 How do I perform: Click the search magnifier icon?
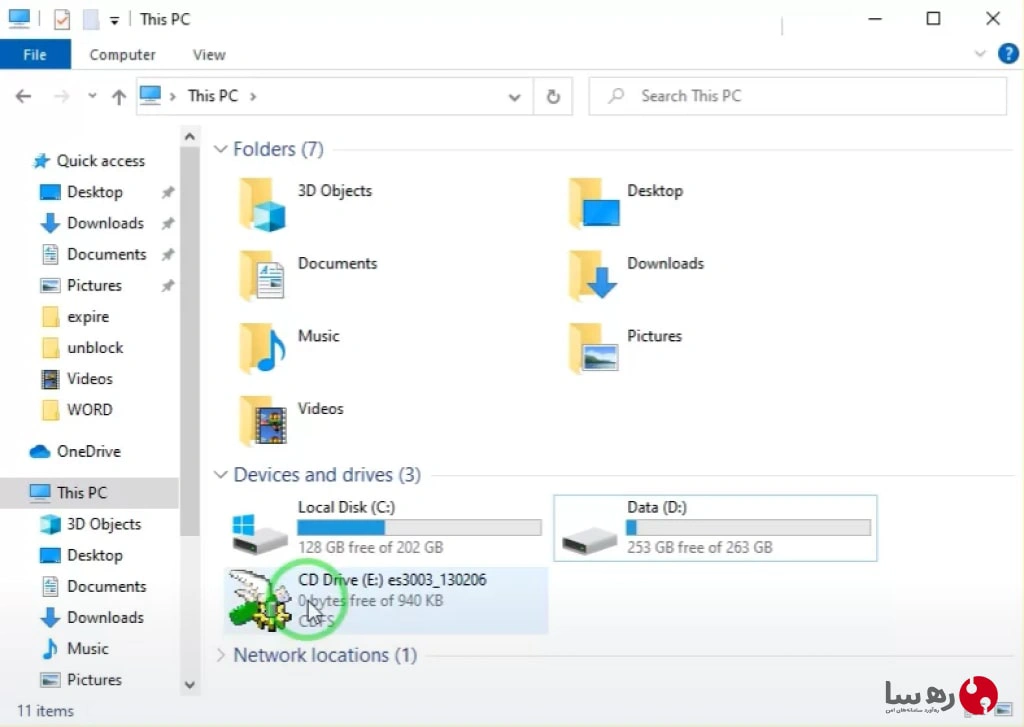[x=615, y=96]
